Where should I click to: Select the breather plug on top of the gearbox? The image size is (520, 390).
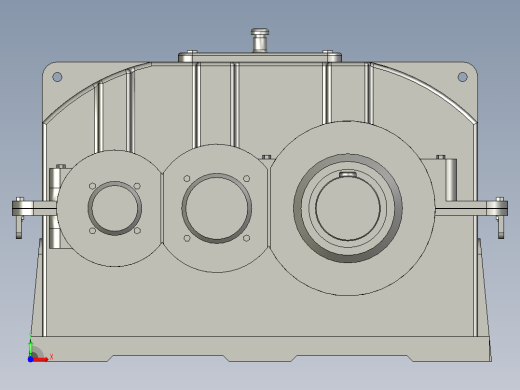260,40
